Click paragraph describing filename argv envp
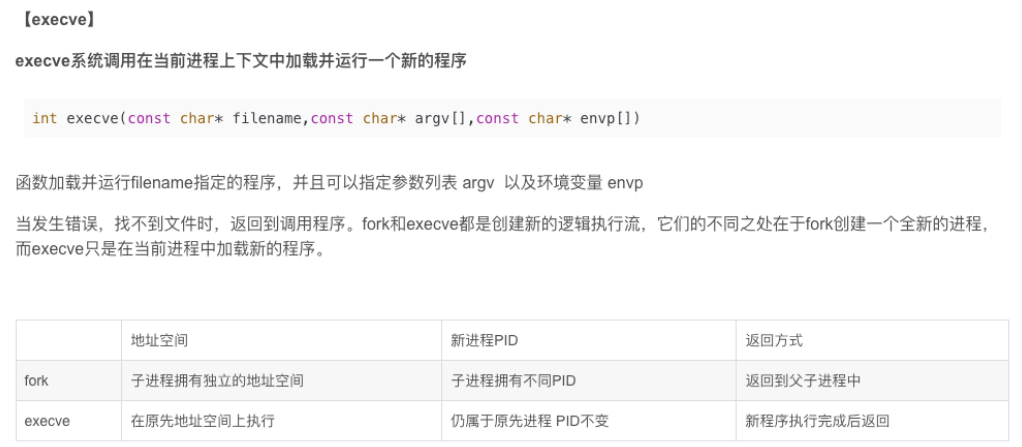The height and width of the screenshot is (447, 1022). pyautogui.click(x=329, y=183)
